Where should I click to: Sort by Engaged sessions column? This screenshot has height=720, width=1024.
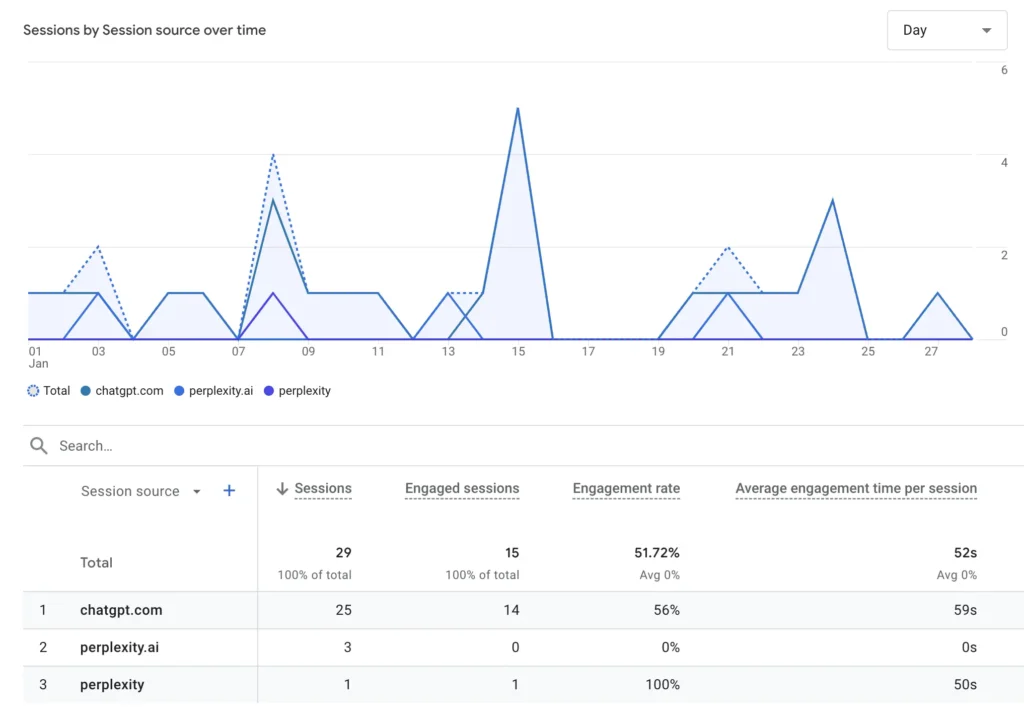(x=462, y=489)
